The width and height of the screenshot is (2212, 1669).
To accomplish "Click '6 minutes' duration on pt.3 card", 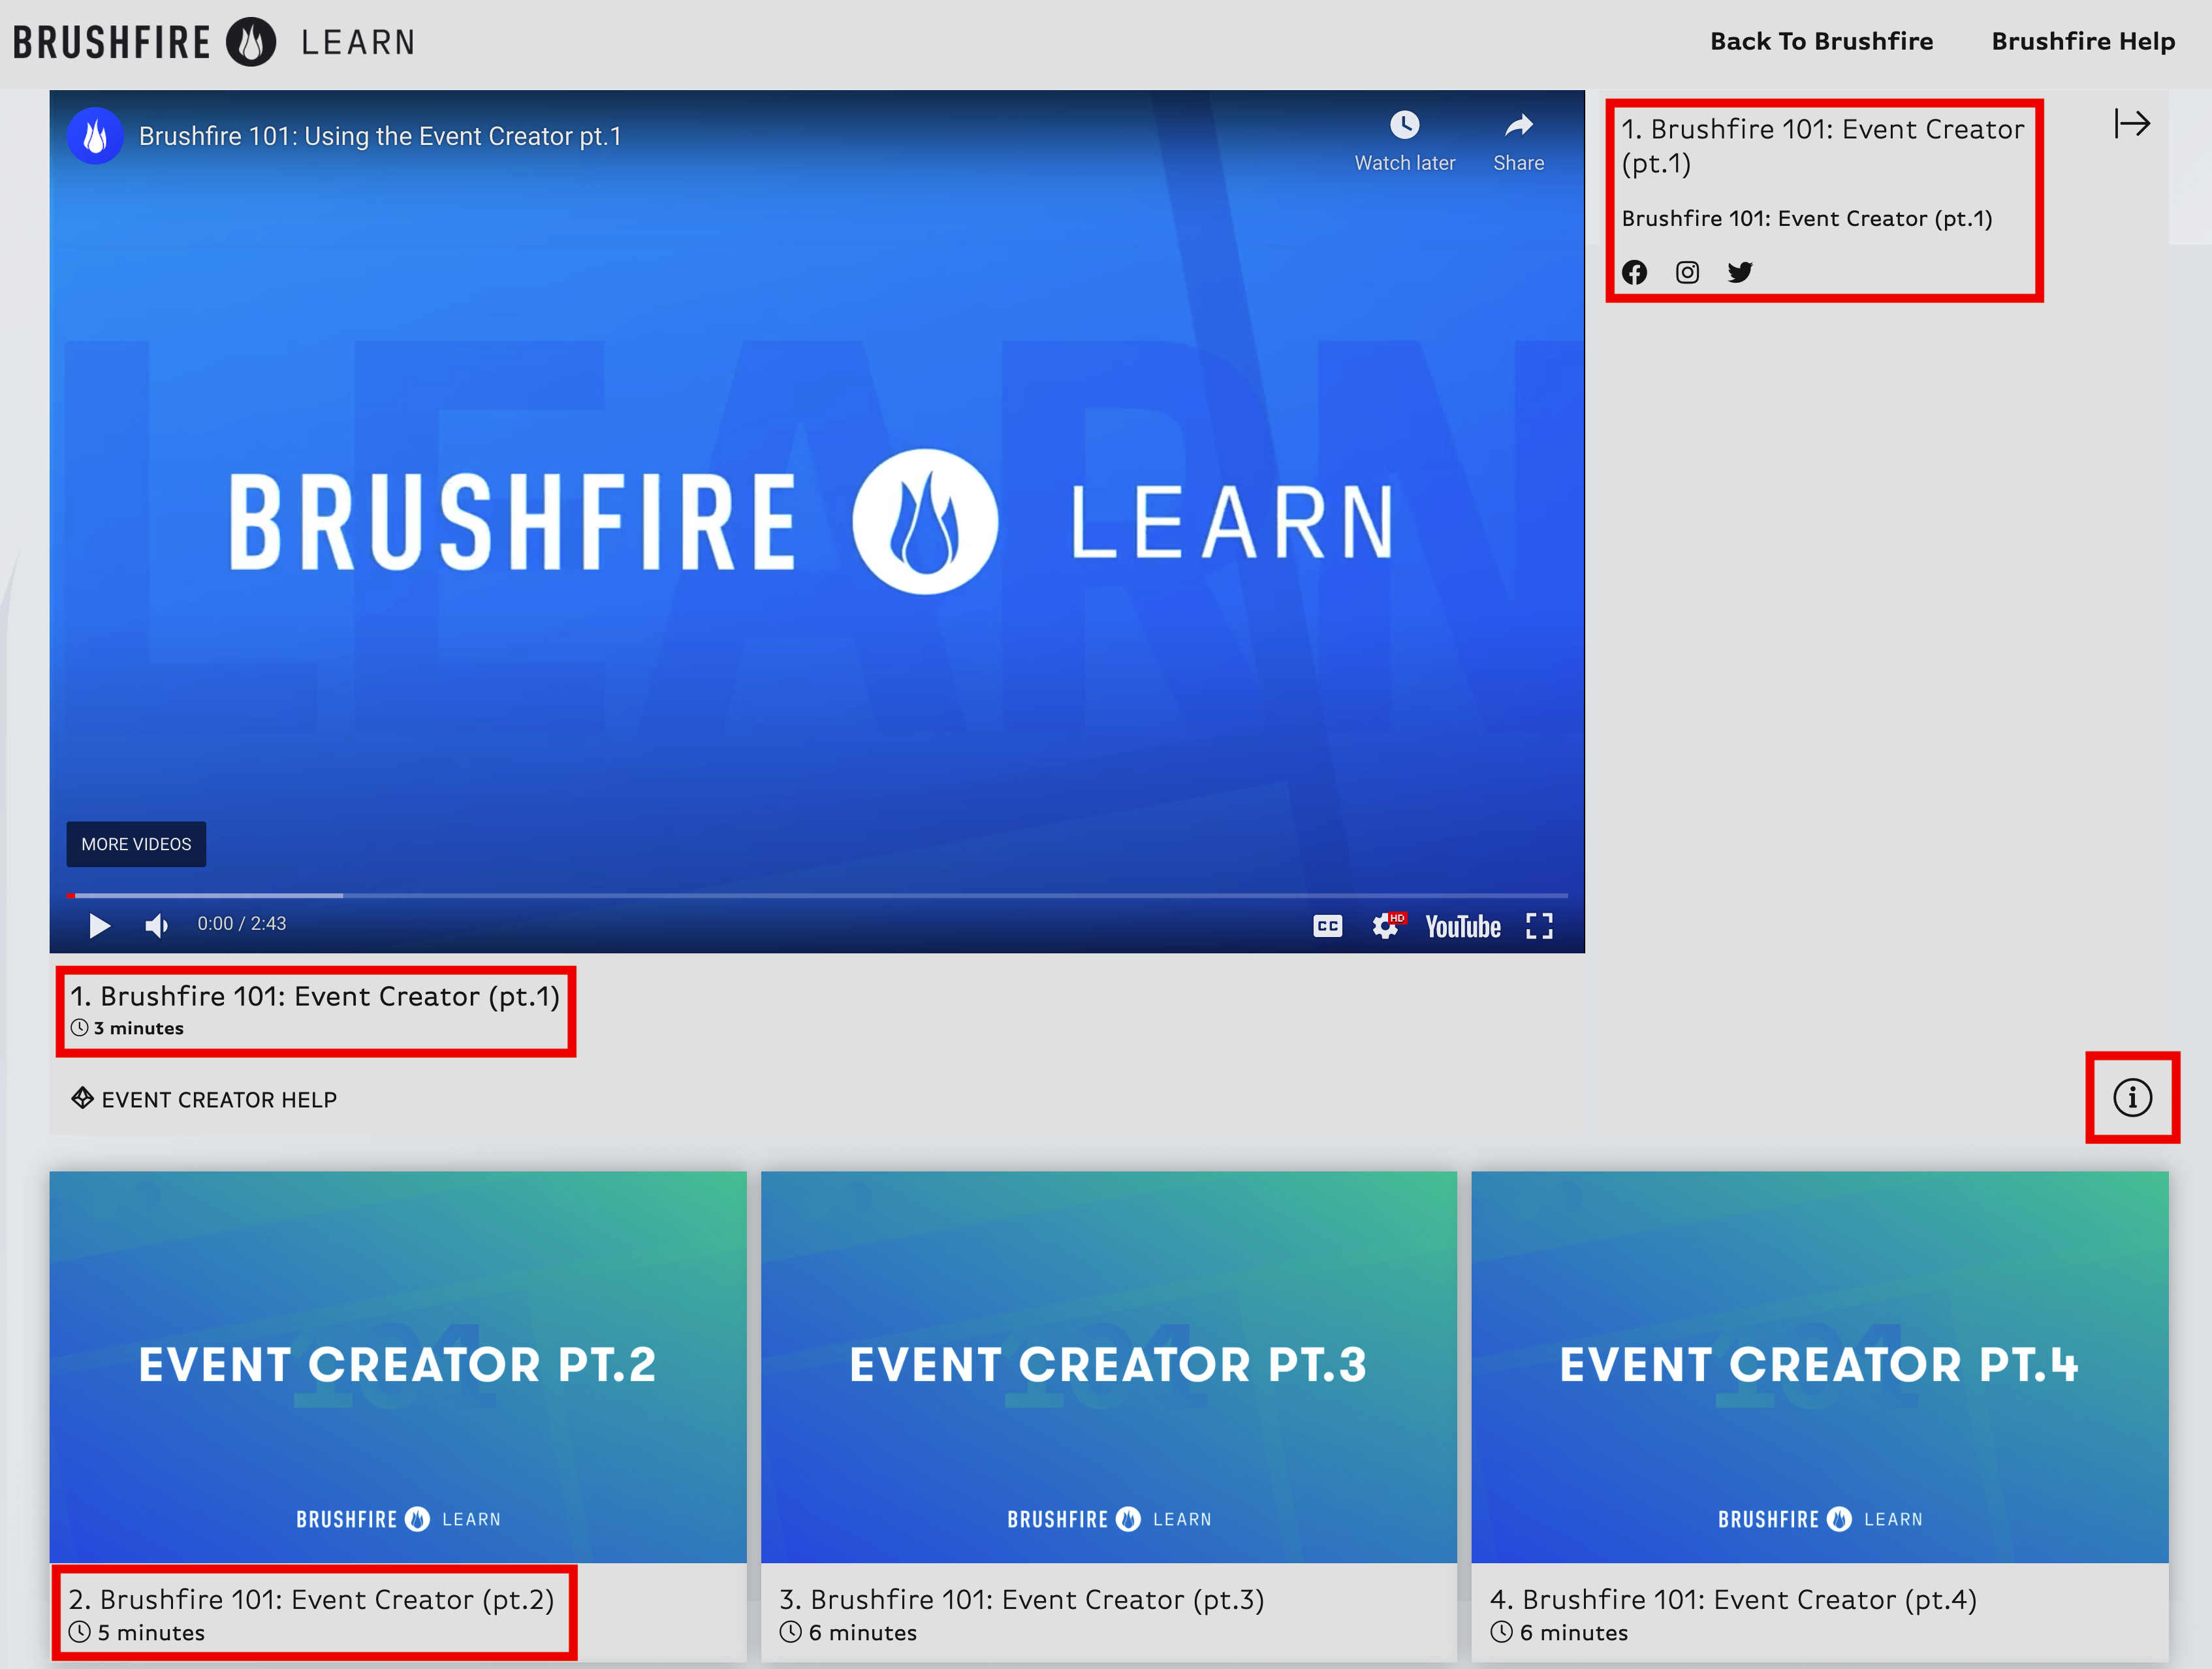I will coord(862,1632).
